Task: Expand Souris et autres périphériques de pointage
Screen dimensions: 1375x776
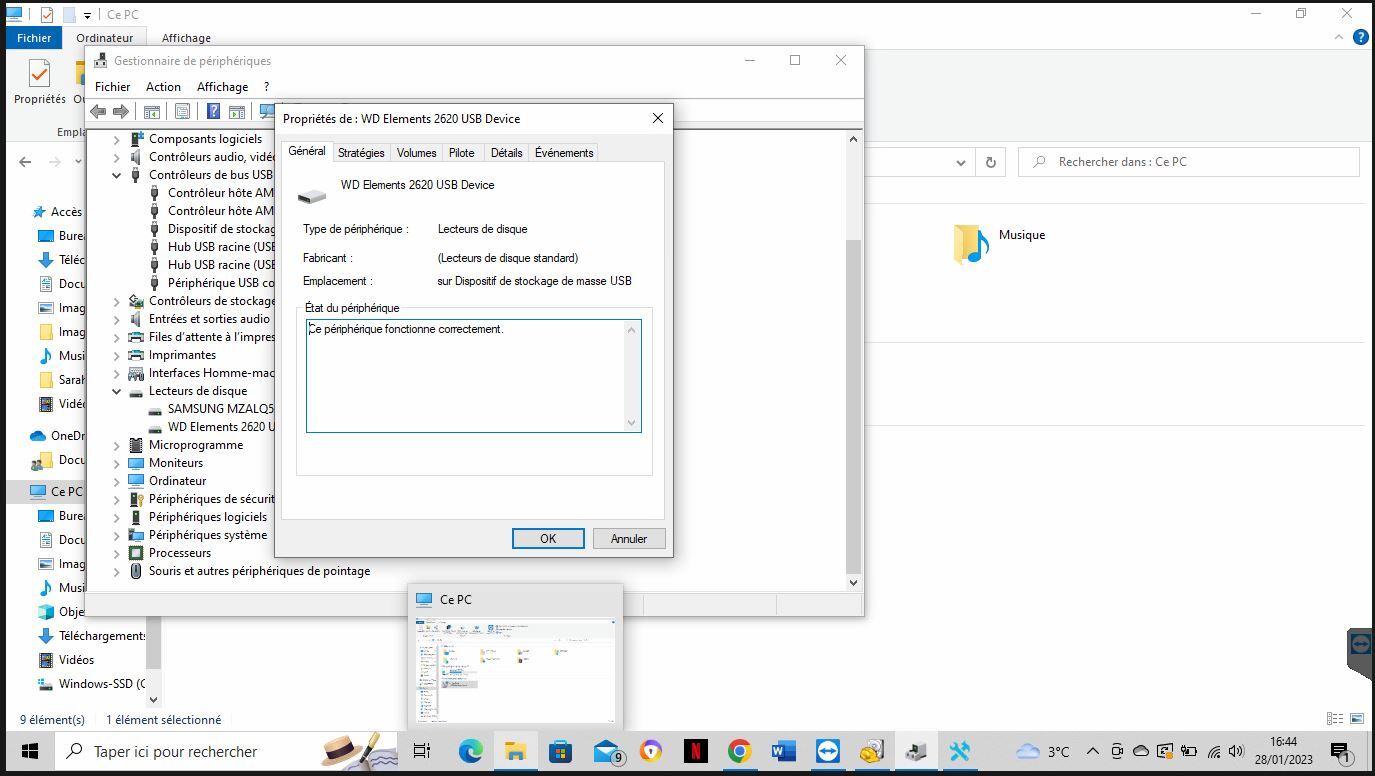Action: pyautogui.click(x=117, y=571)
